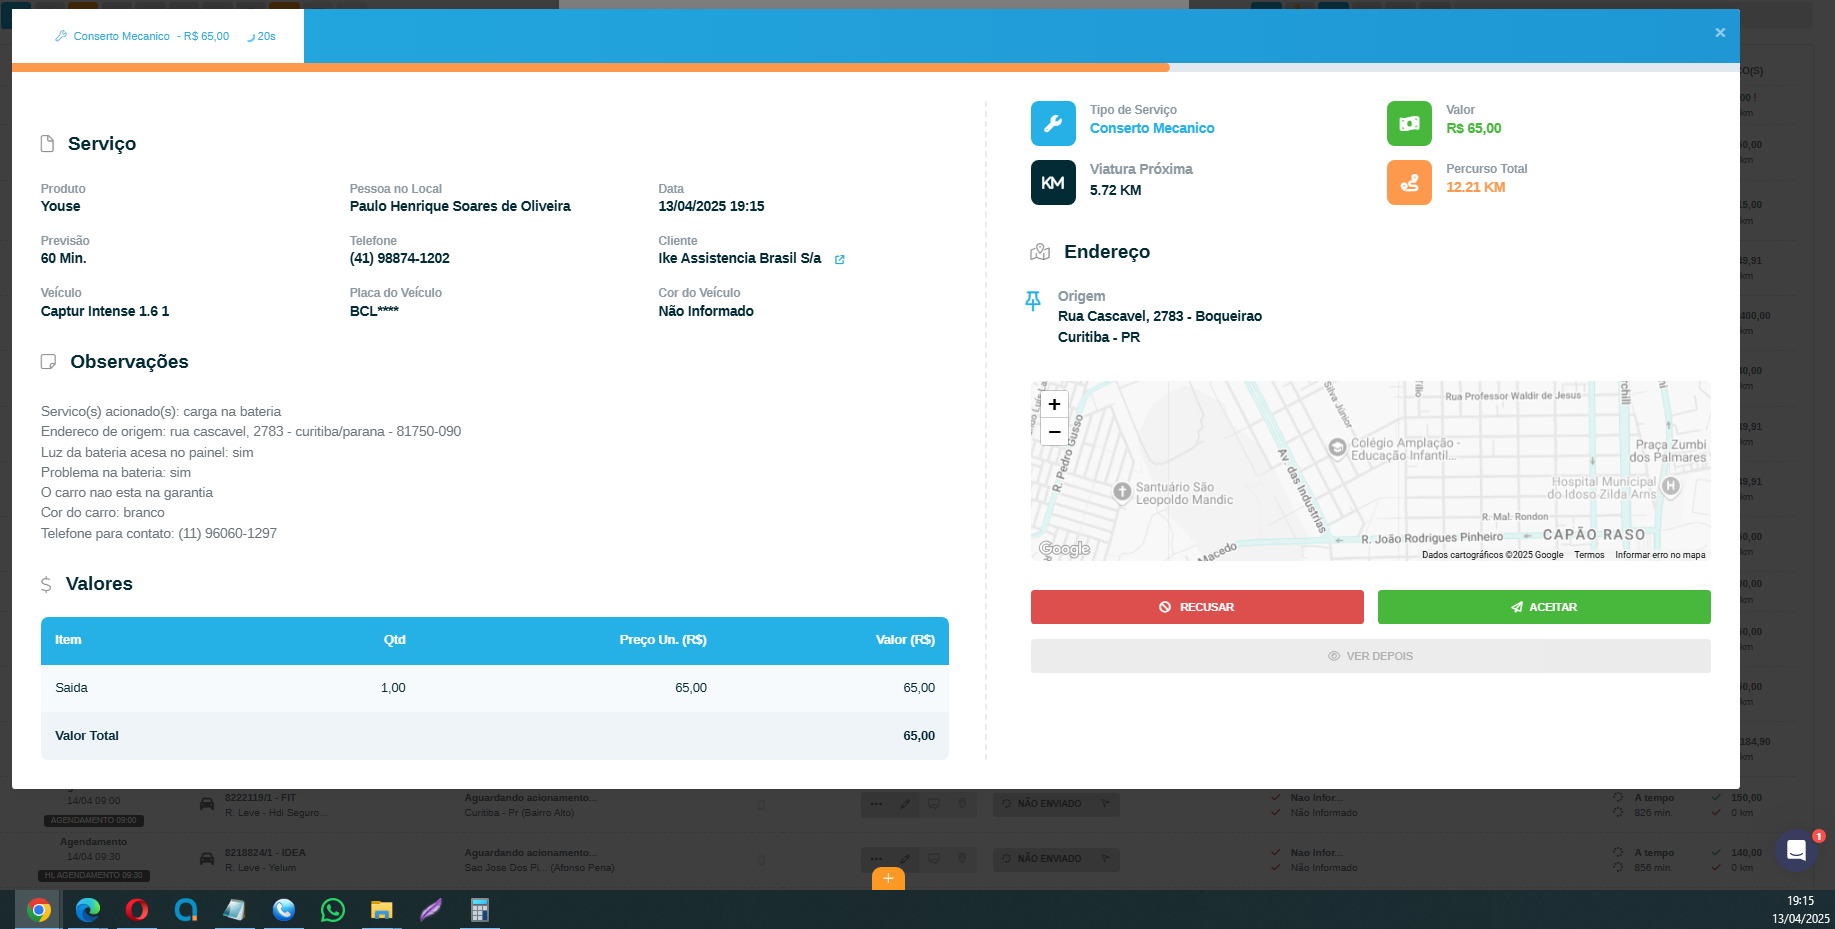Click the document icon beside Serviço heading
Image resolution: width=1835 pixels, height=929 pixels.
point(47,144)
